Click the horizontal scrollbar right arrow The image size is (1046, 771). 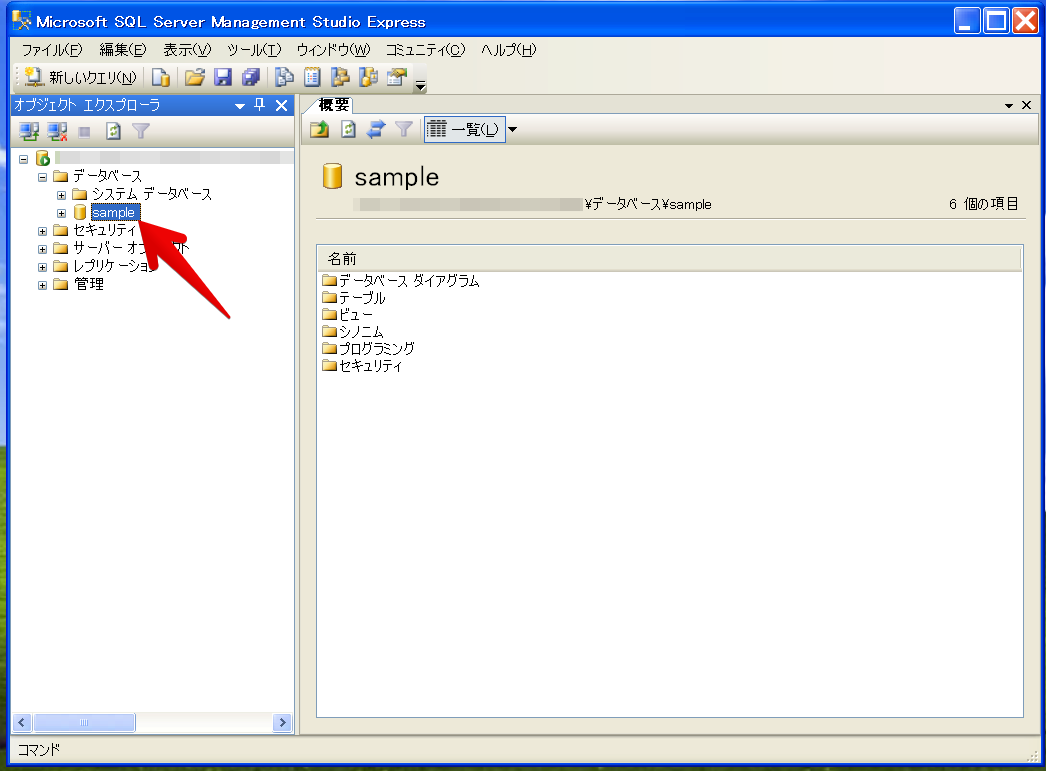point(283,722)
